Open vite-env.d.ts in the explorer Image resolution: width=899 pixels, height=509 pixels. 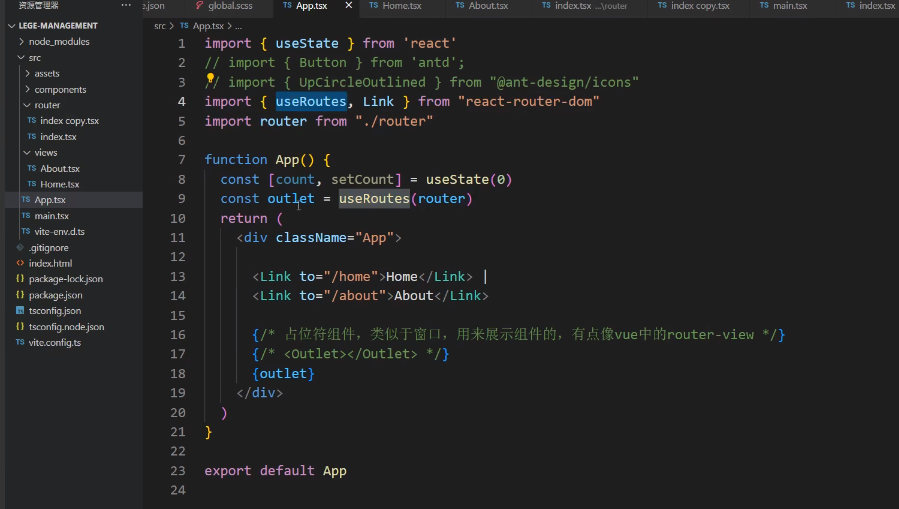pyautogui.click(x=60, y=232)
